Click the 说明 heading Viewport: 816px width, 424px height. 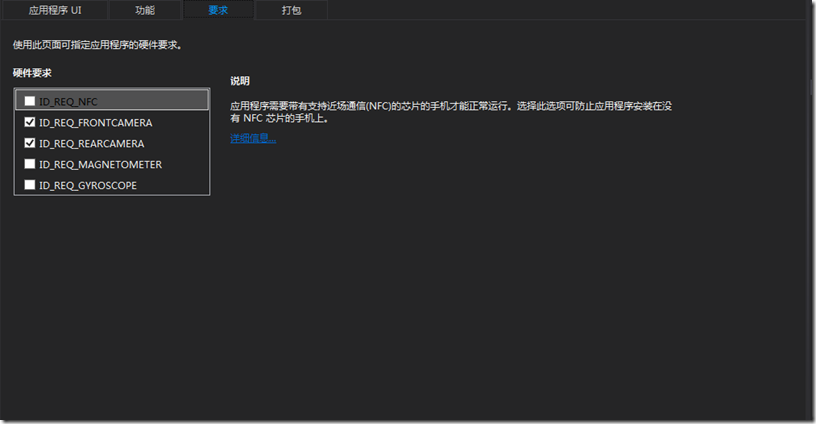click(240, 81)
